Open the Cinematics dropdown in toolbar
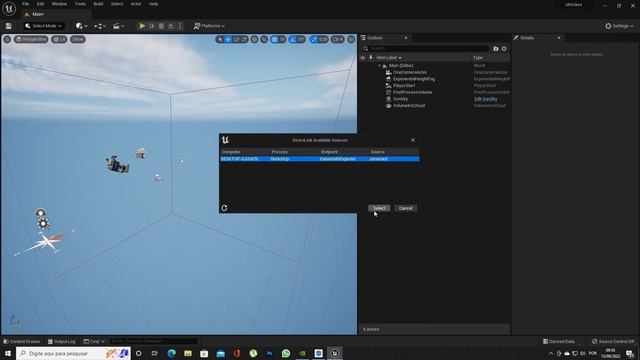This screenshot has height=360, width=640. (118, 26)
